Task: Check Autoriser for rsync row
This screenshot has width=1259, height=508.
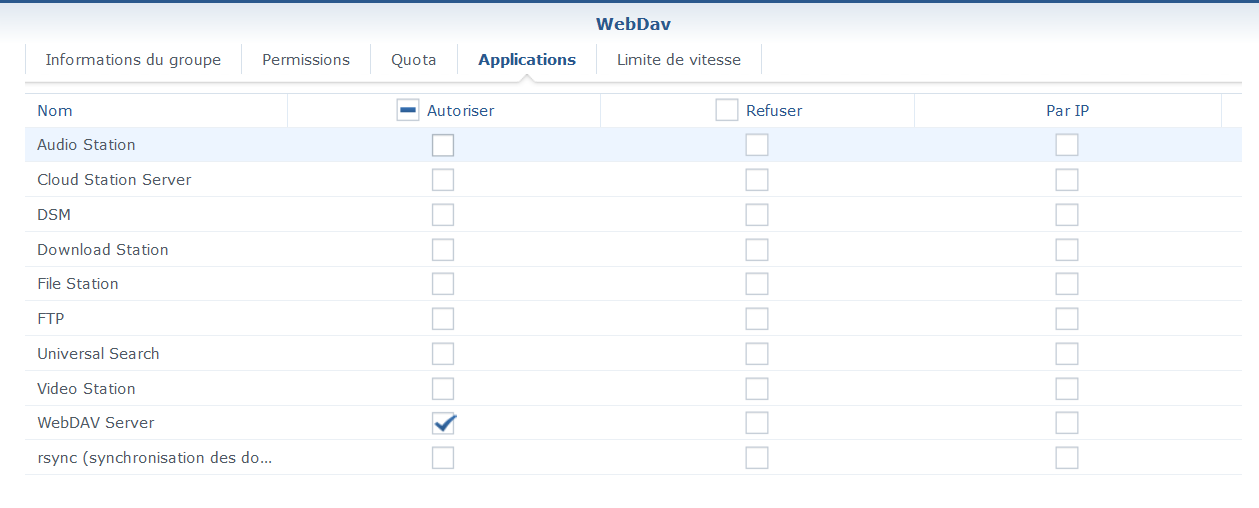Action: 443,458
